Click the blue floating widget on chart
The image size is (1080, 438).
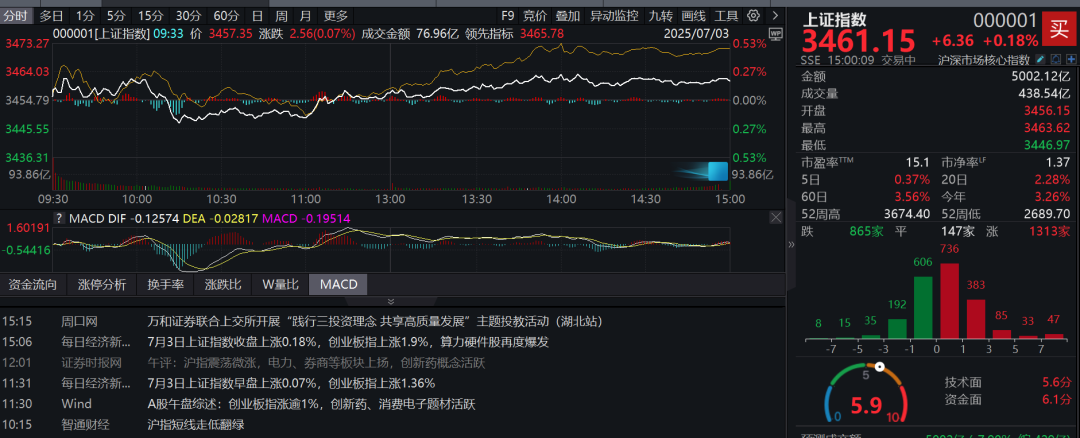tap(717, 171)
